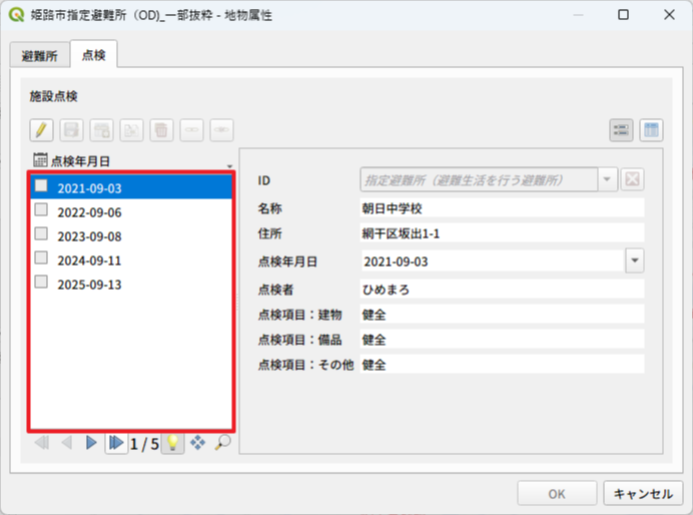693x515 pixels.
Task: Switch to the 避難所 tab
Action: 39,55
